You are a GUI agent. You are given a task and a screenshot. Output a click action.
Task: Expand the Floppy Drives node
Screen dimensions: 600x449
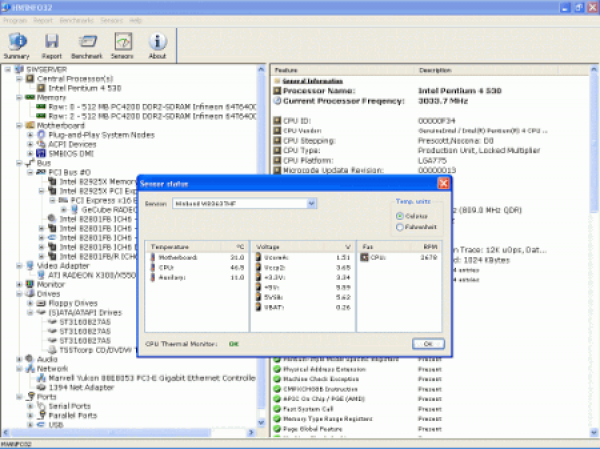tap(30, 303)
